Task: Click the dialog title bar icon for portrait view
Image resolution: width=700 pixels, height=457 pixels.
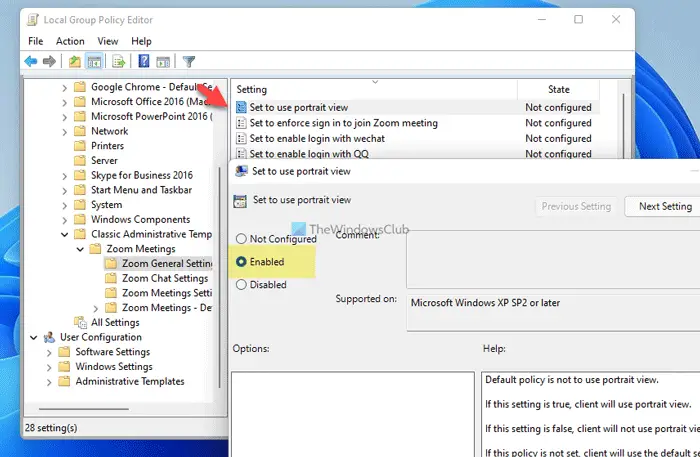Action: (242, 171)
